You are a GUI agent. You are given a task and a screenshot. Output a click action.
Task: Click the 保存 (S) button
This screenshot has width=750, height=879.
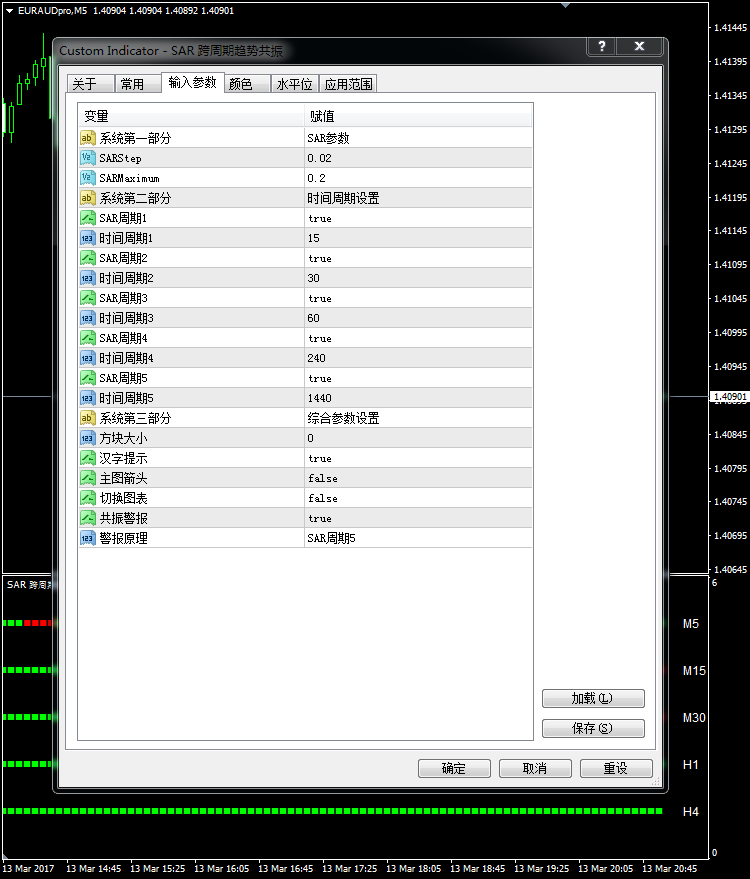point(593,728)
